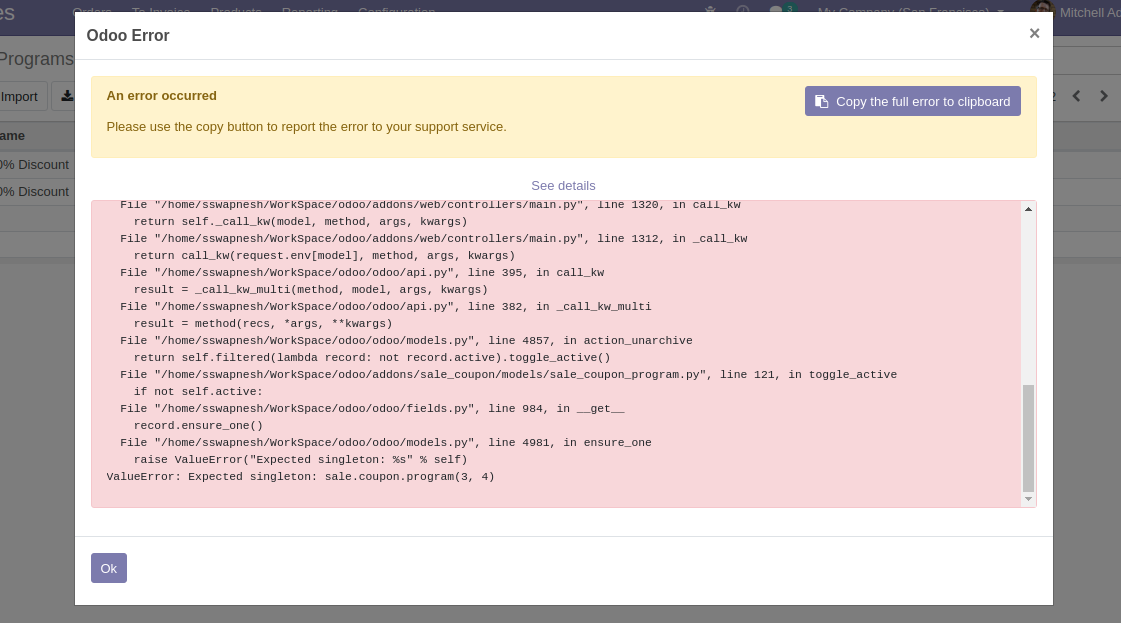Viewport: 1121px width, 623px height.
Task: Click the traceback scrollbar up arrow
Action: coord(1028,209)
